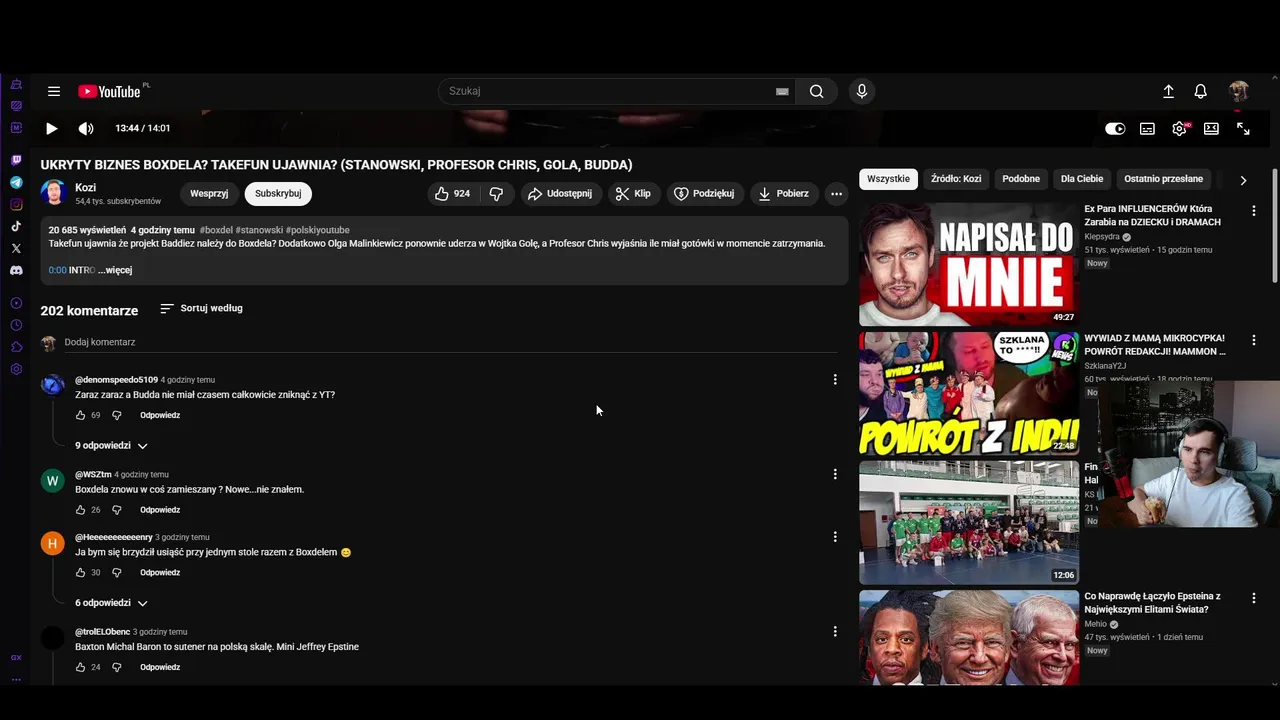The height and width of the screenshot is (720, 1280).
Task: Like the @WSZtm comment
Action: pyautogui.click(x=81, y=510)
